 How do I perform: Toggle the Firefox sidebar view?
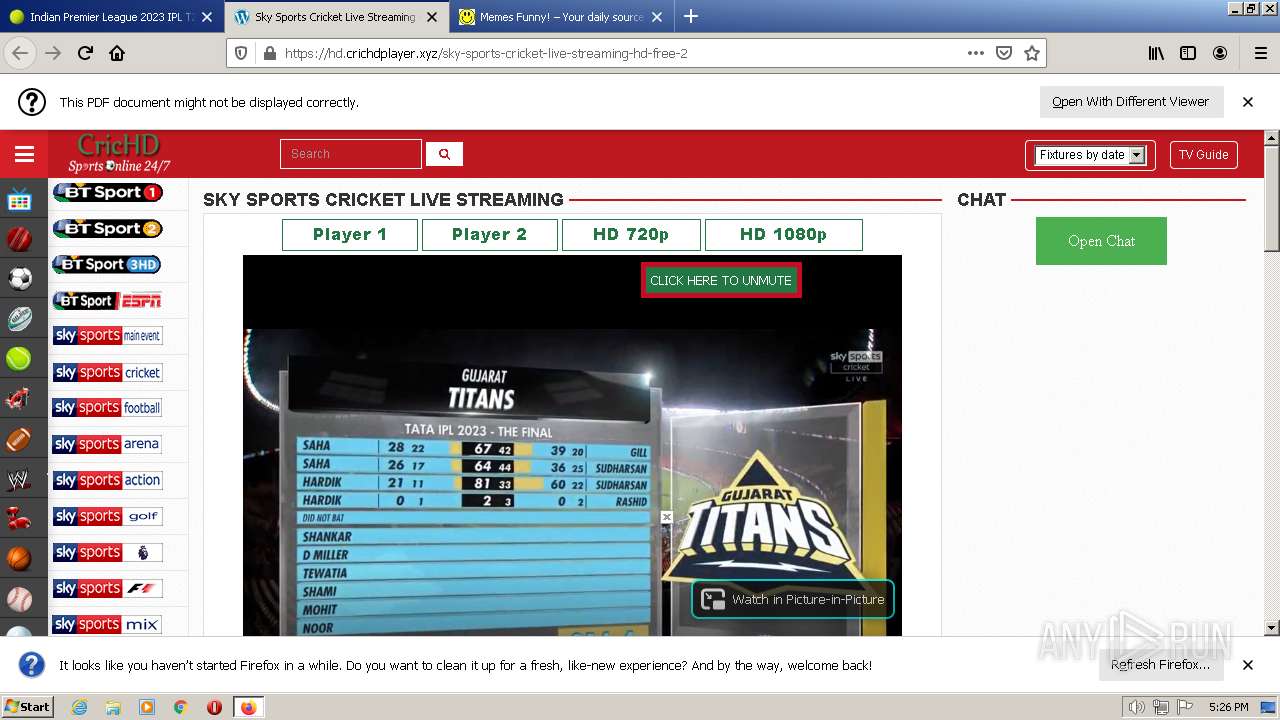pos(1188,54)
